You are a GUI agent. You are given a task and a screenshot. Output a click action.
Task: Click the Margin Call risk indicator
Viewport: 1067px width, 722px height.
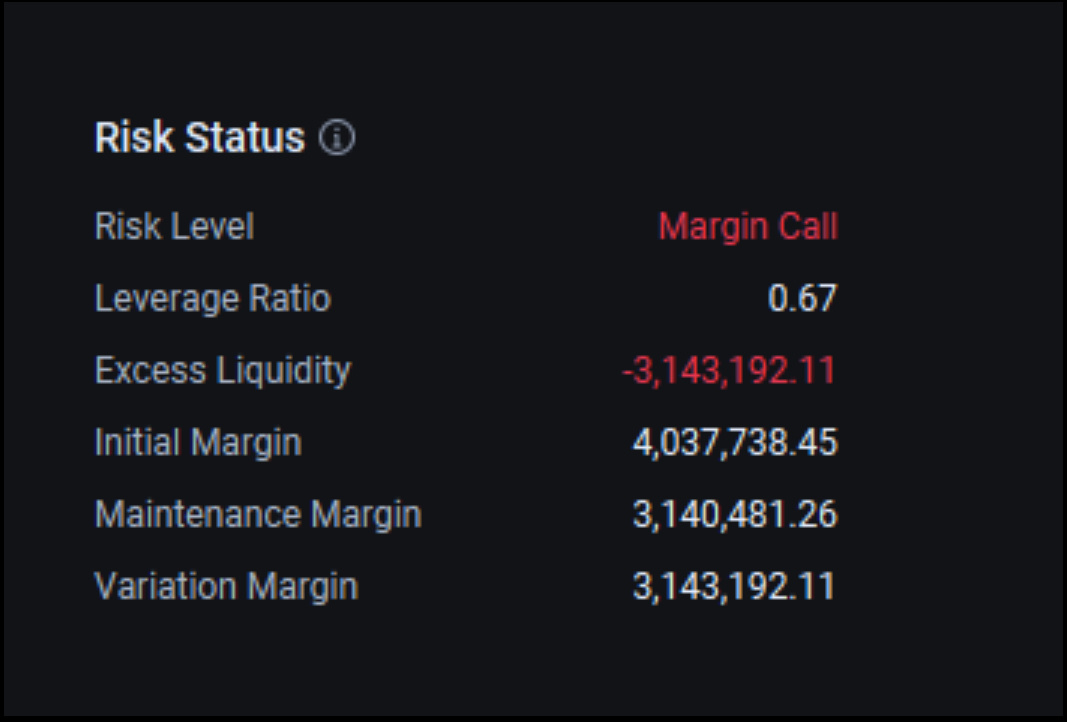click(x=748, y=227)
